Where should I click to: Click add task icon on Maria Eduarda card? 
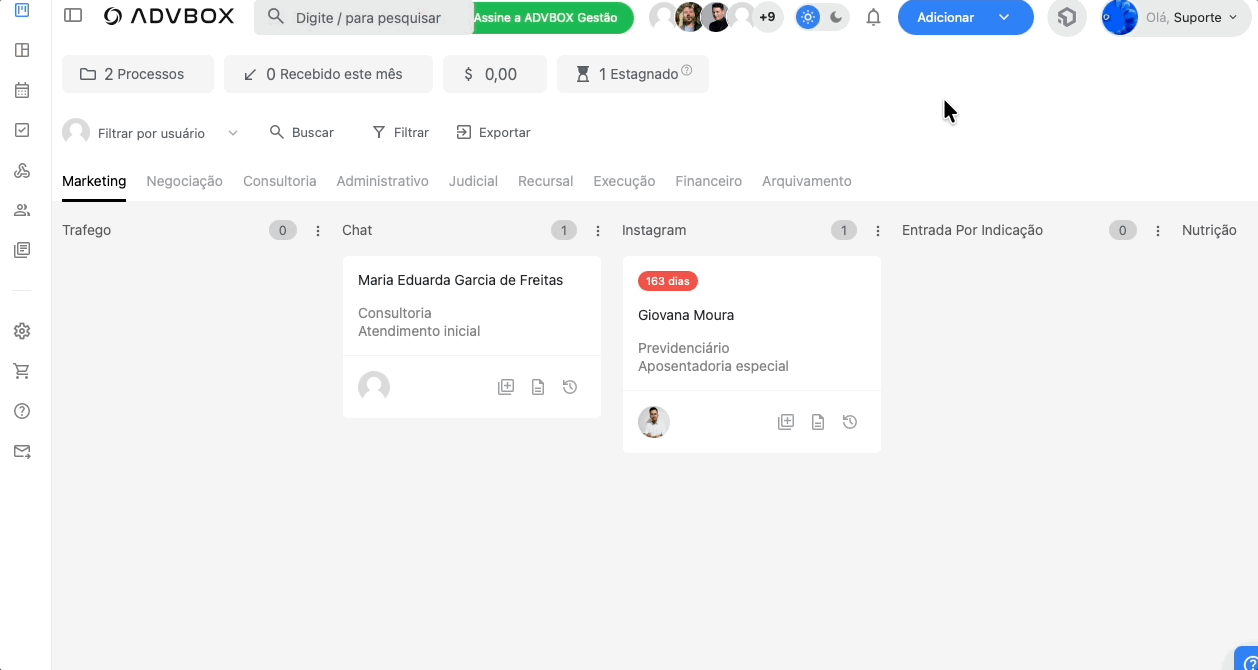506,387
